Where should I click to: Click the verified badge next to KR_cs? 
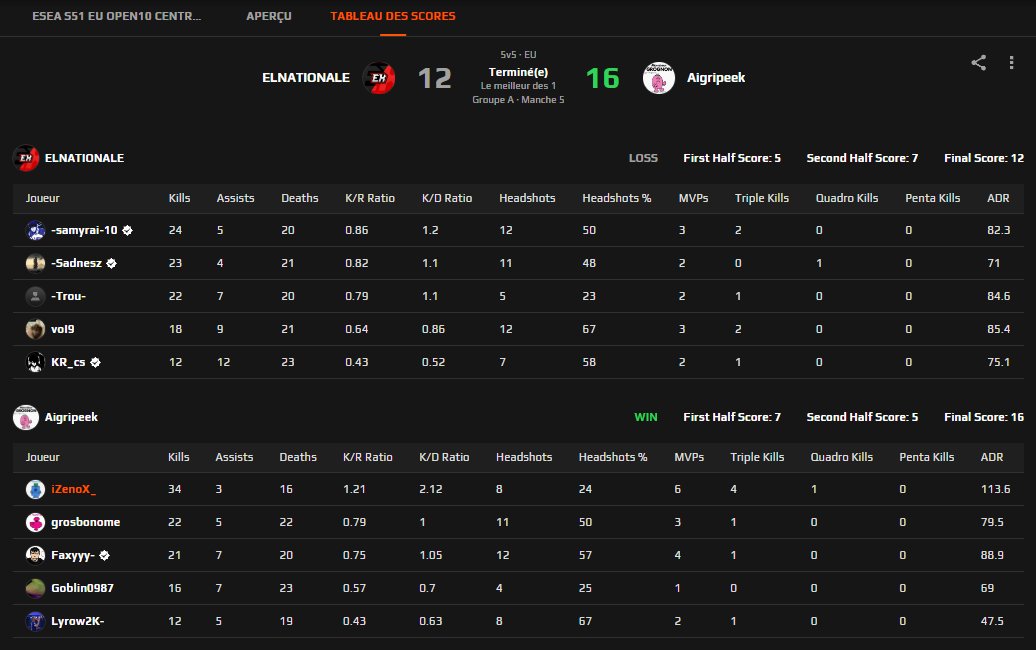click(x=97, y=362)
